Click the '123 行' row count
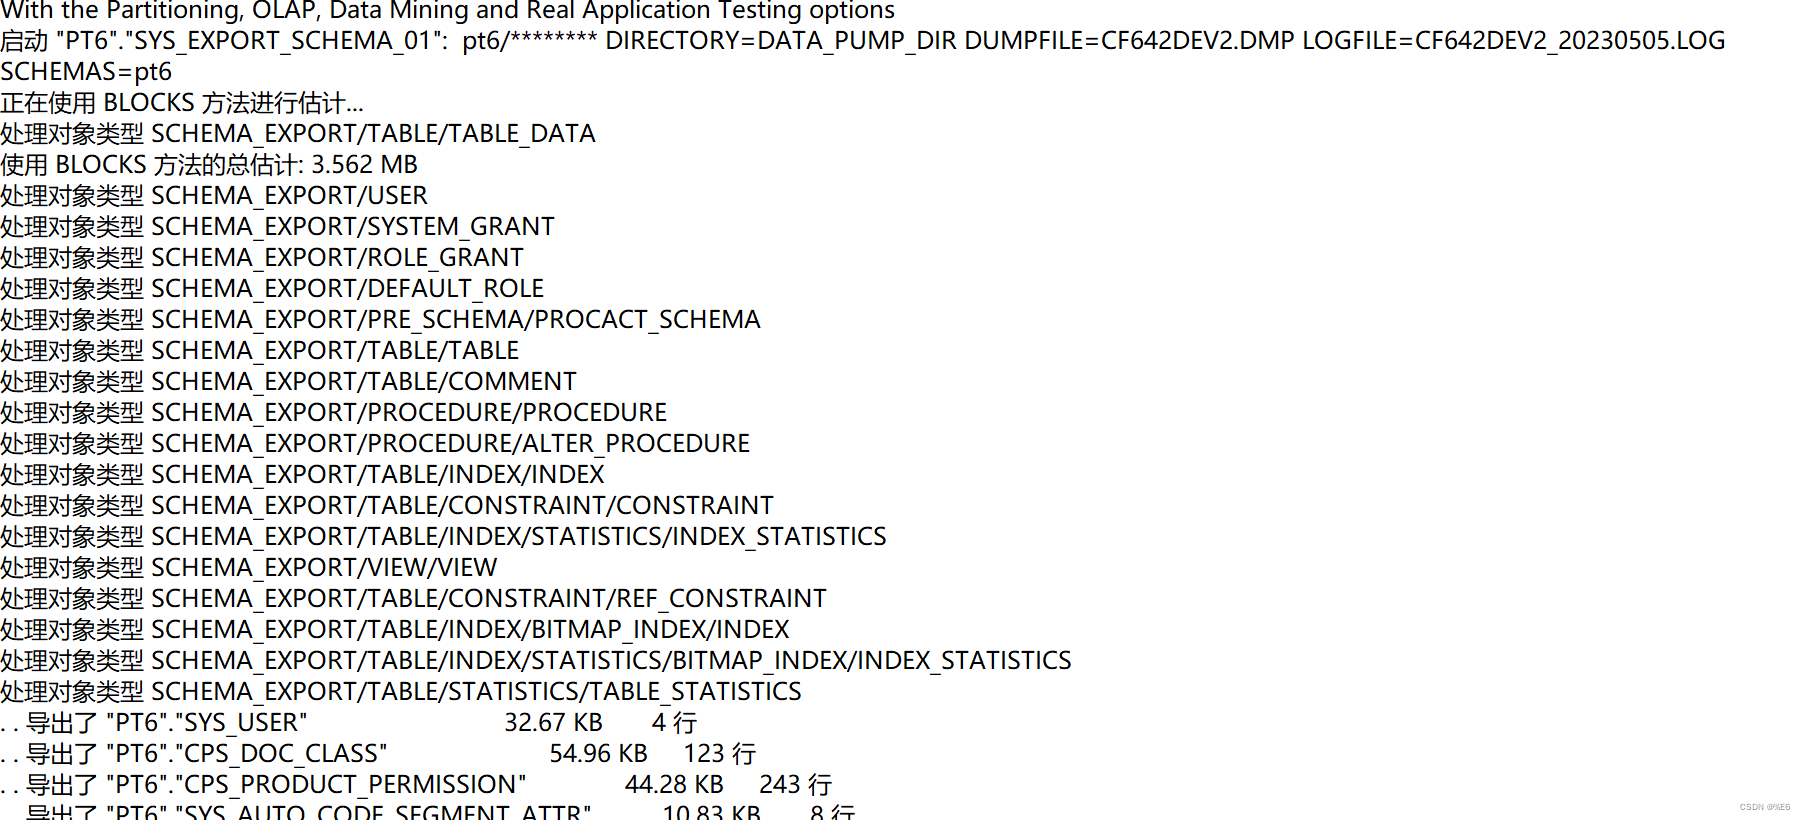Screen dimensions: 1805x820 719,754
